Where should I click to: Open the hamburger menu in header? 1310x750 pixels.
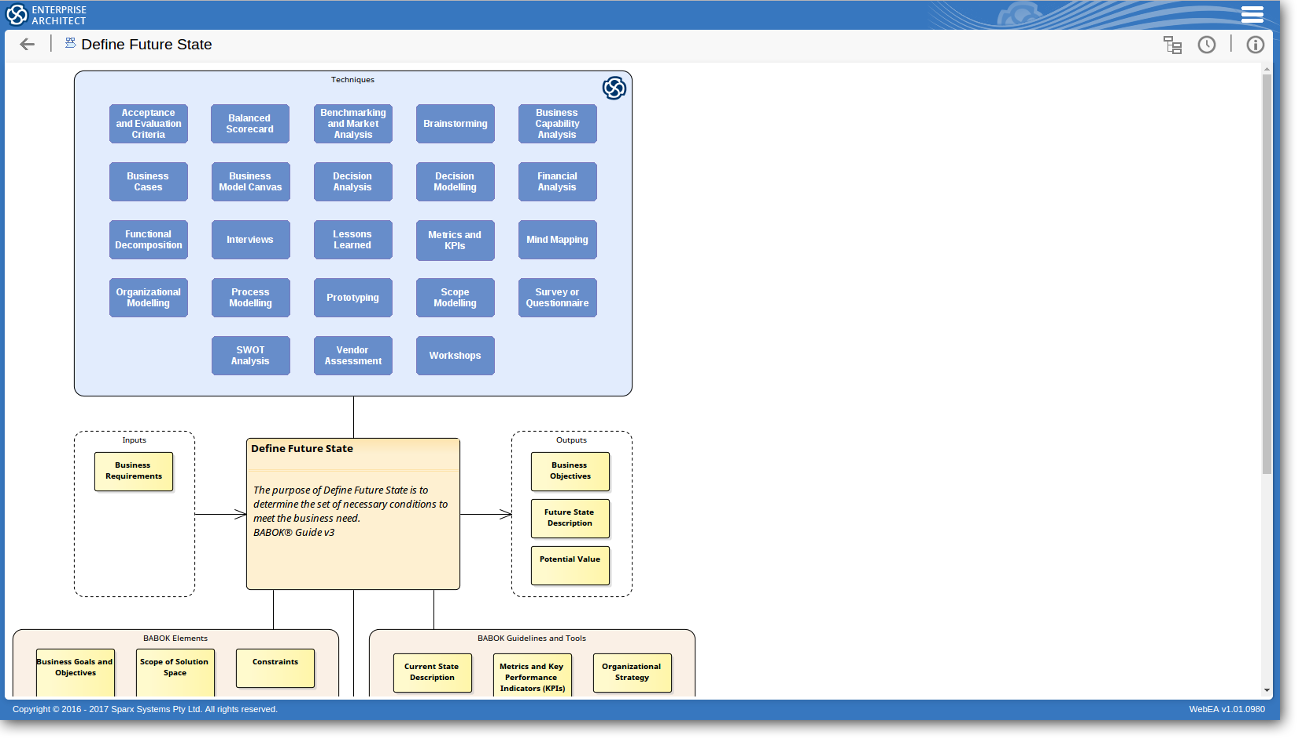click(x=1252, y=14)
